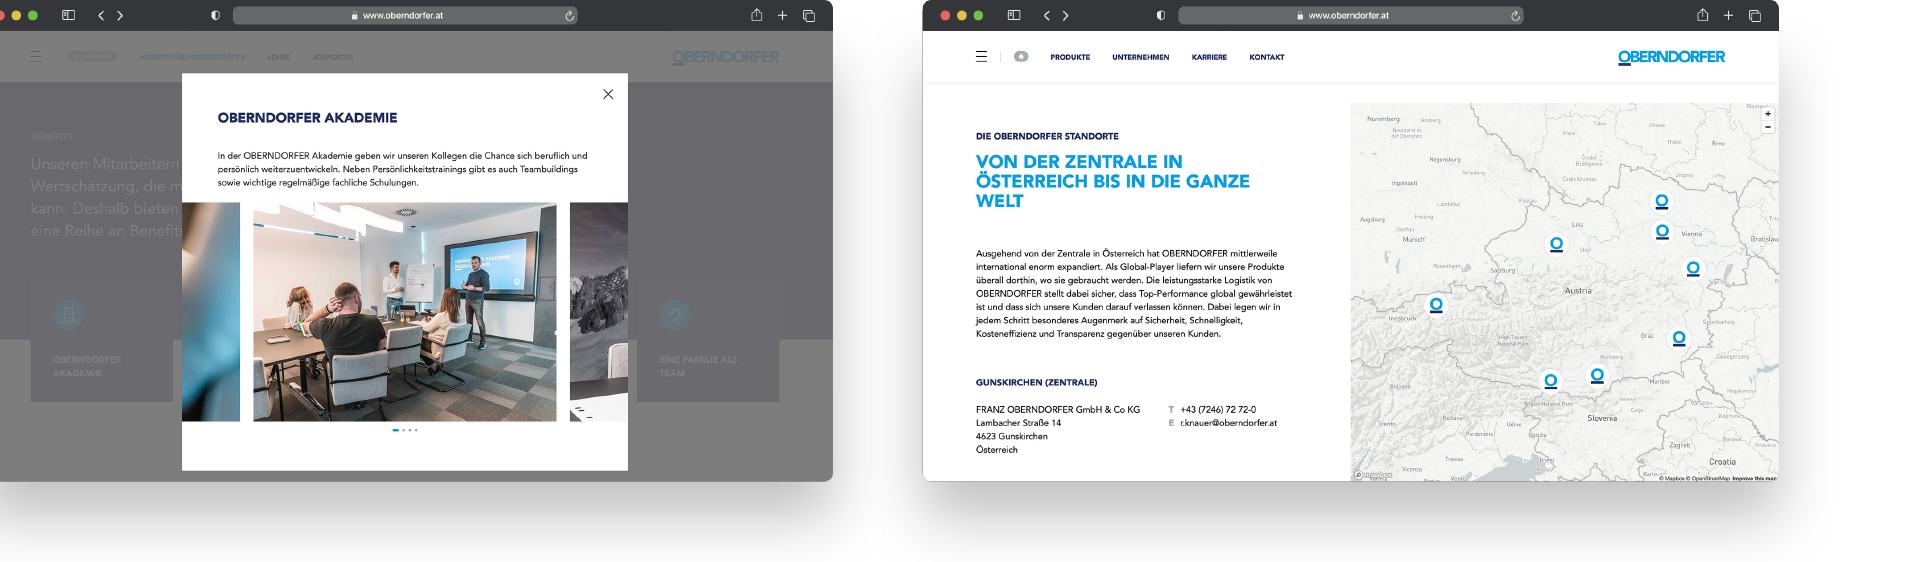Click the Mapbox logo on map
This screenshot has width=1920, height=562.
click(1373, 475)
